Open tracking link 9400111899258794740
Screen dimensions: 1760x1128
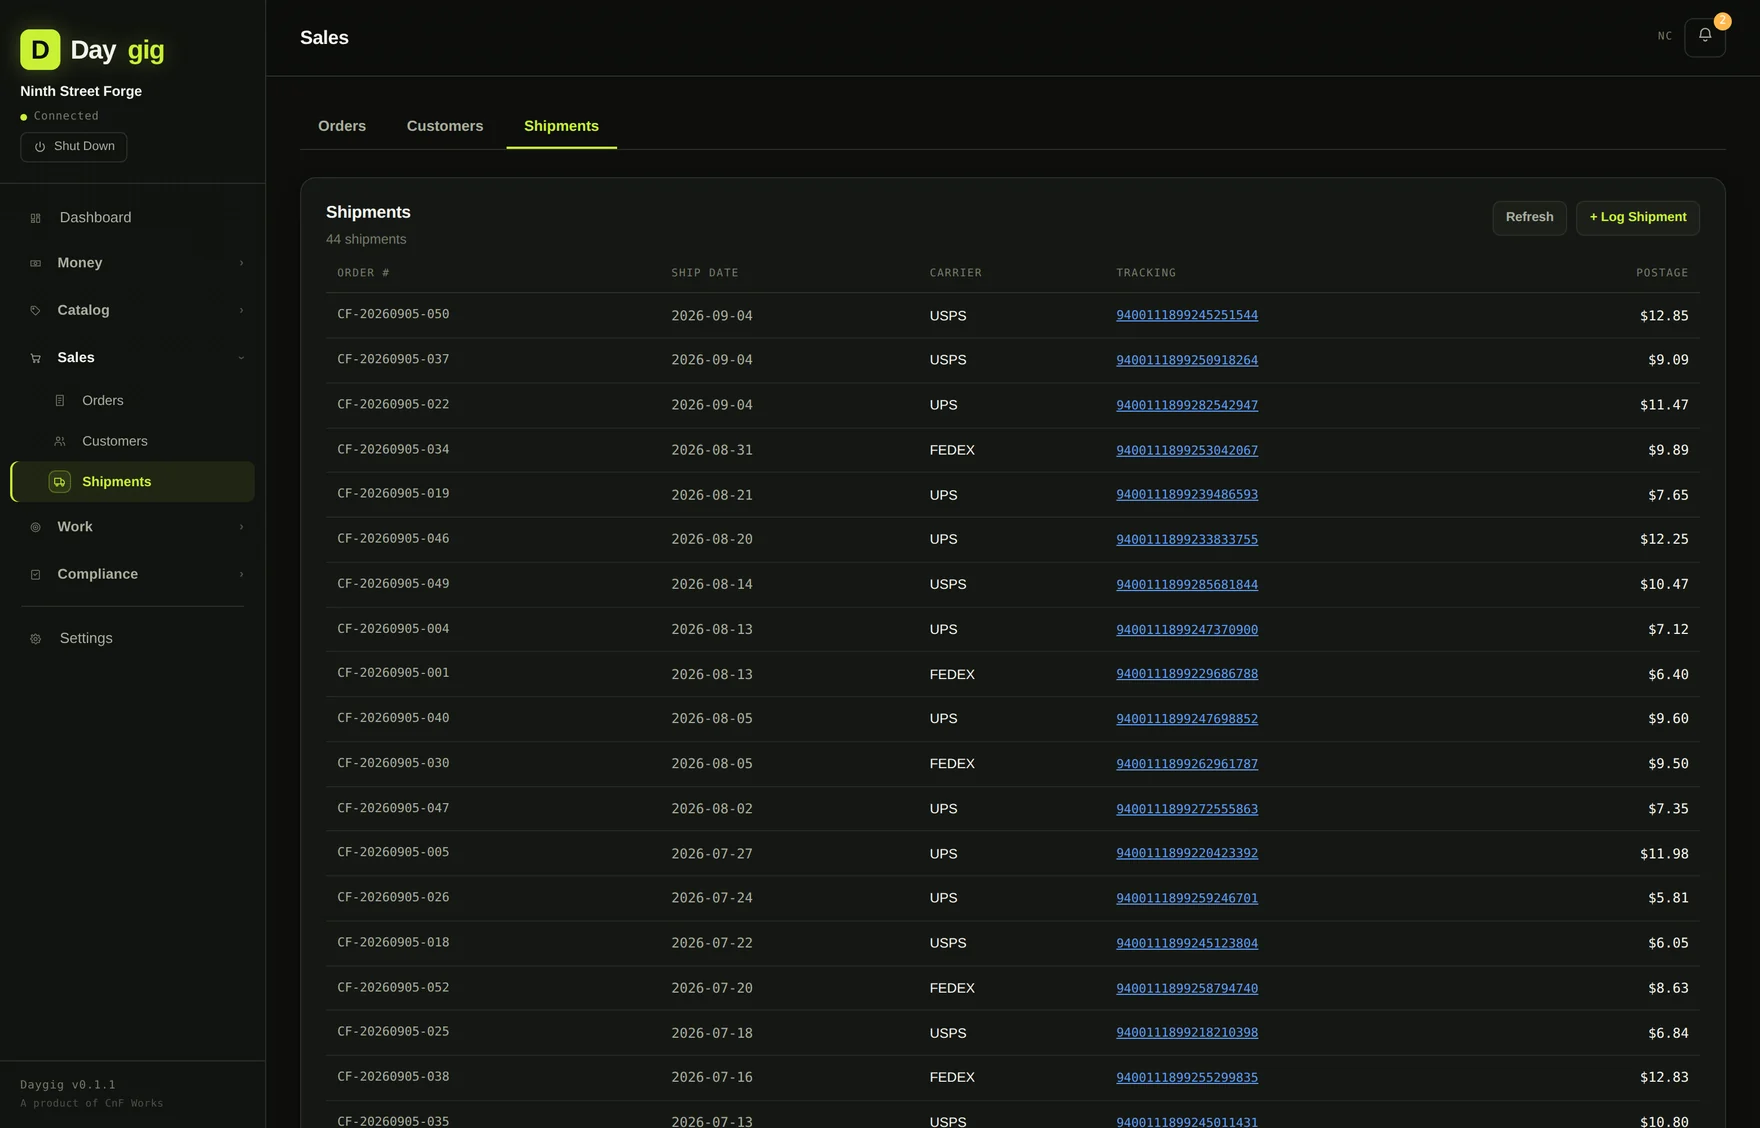(x=1187, y=988)
